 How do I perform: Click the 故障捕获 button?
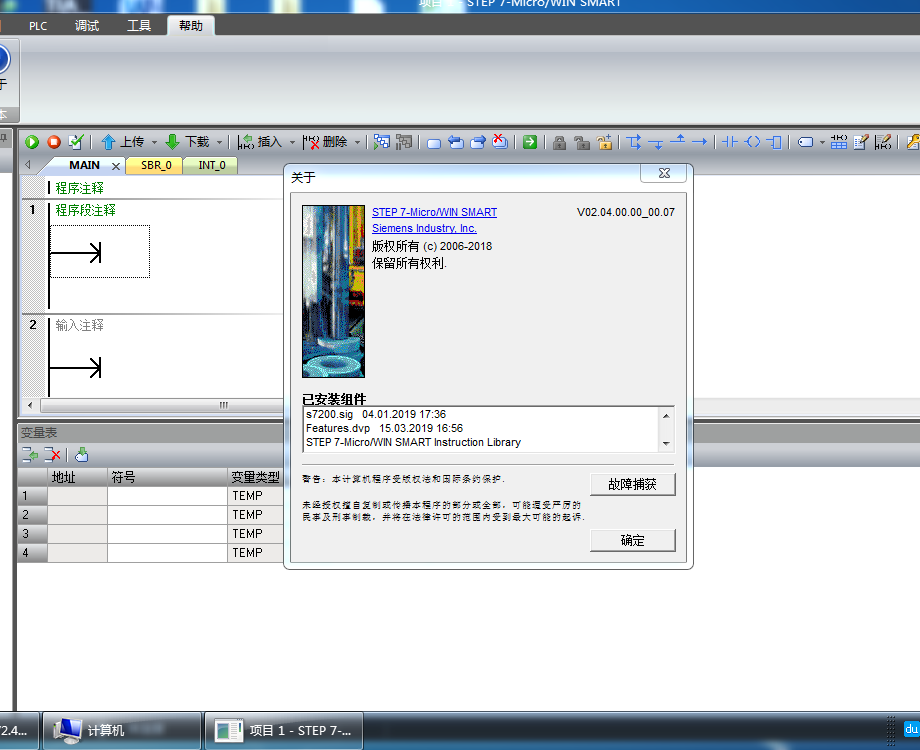pos(632,484)
